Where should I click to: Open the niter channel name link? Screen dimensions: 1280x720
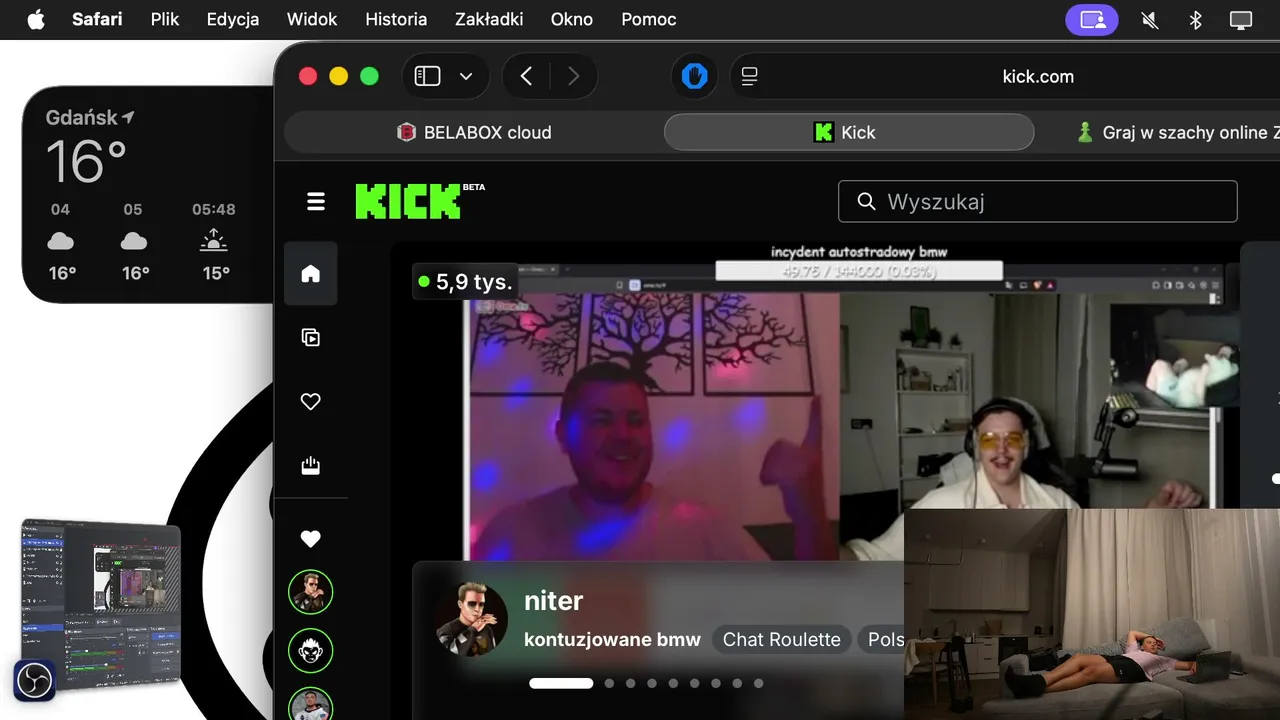[553, 601]
